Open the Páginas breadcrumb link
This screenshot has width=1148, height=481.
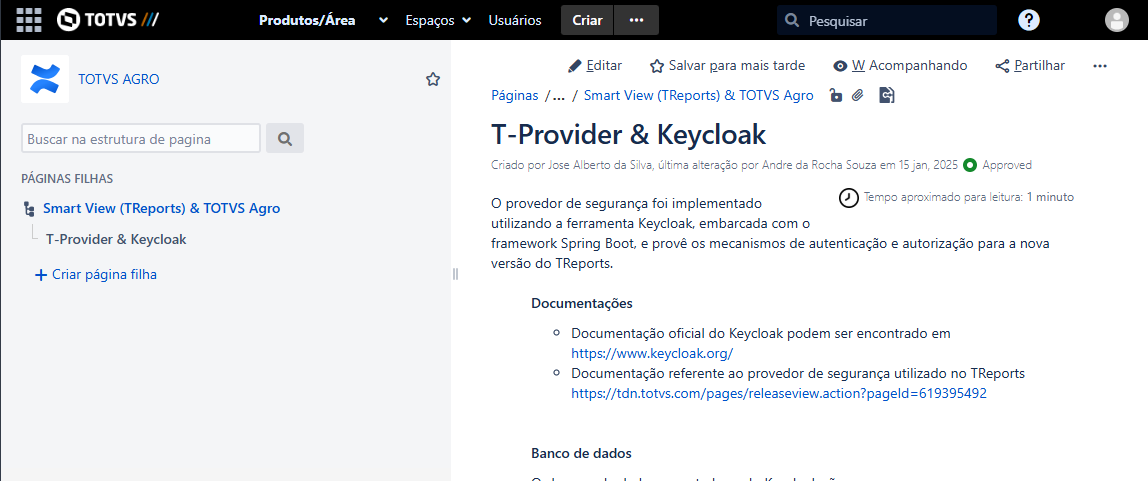[515, 95]
